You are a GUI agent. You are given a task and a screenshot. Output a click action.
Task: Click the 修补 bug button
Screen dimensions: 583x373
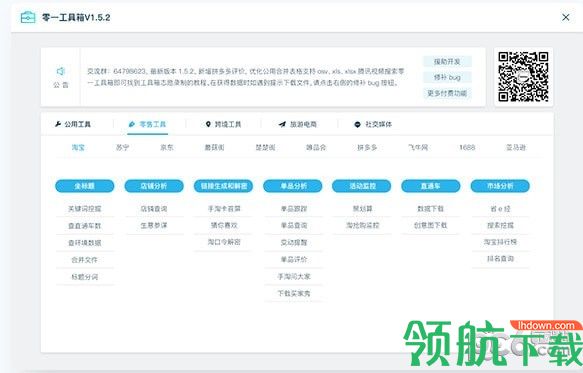pos(447,77)
